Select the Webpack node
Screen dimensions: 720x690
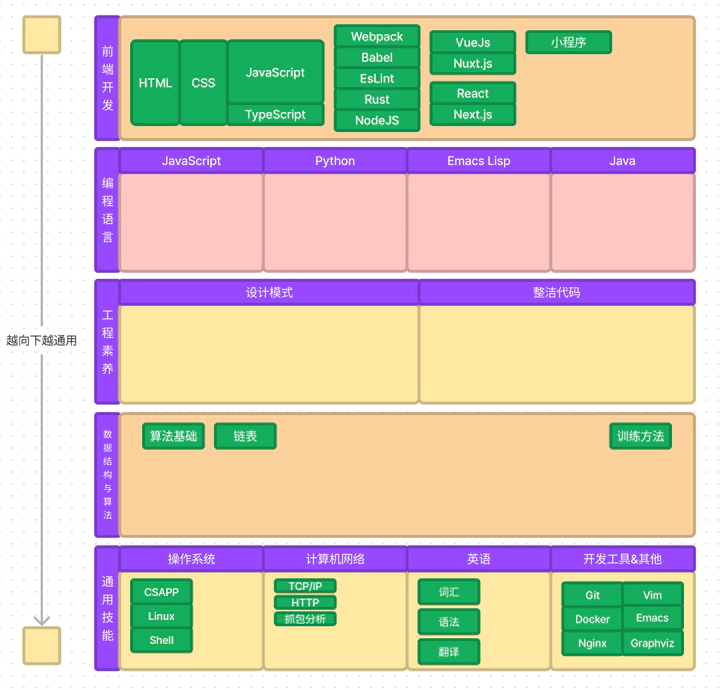pos(377,37)
